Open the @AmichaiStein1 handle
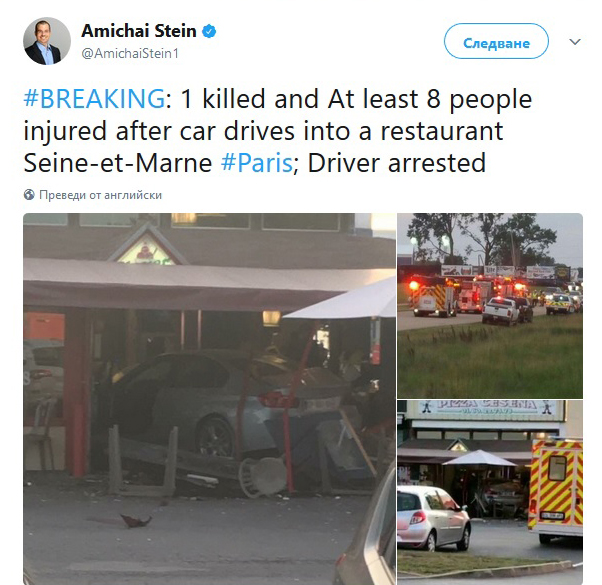 coord(130,53)
